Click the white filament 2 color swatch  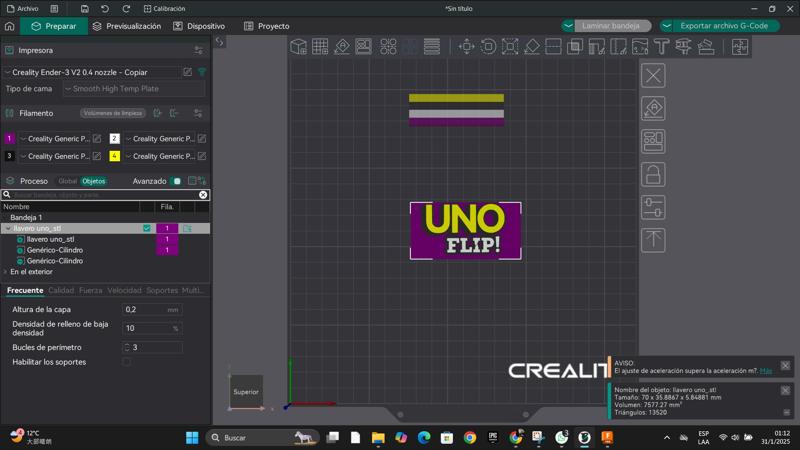tap(114, 138)
